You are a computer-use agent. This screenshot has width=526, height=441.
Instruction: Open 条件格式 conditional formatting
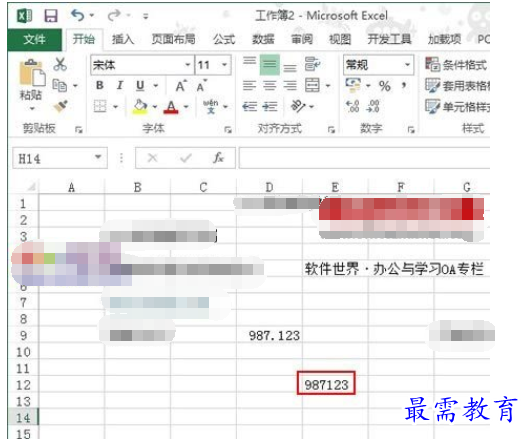pyautogui.click(x=456, y=64)
